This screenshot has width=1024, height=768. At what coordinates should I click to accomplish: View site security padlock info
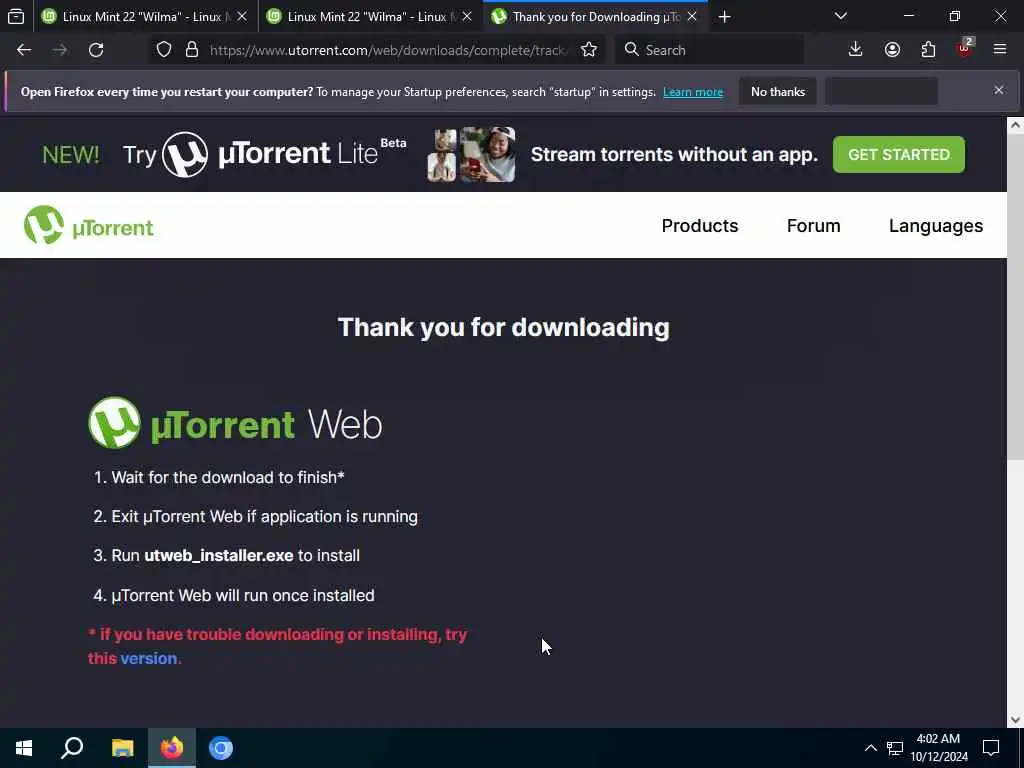pos(192,50)
